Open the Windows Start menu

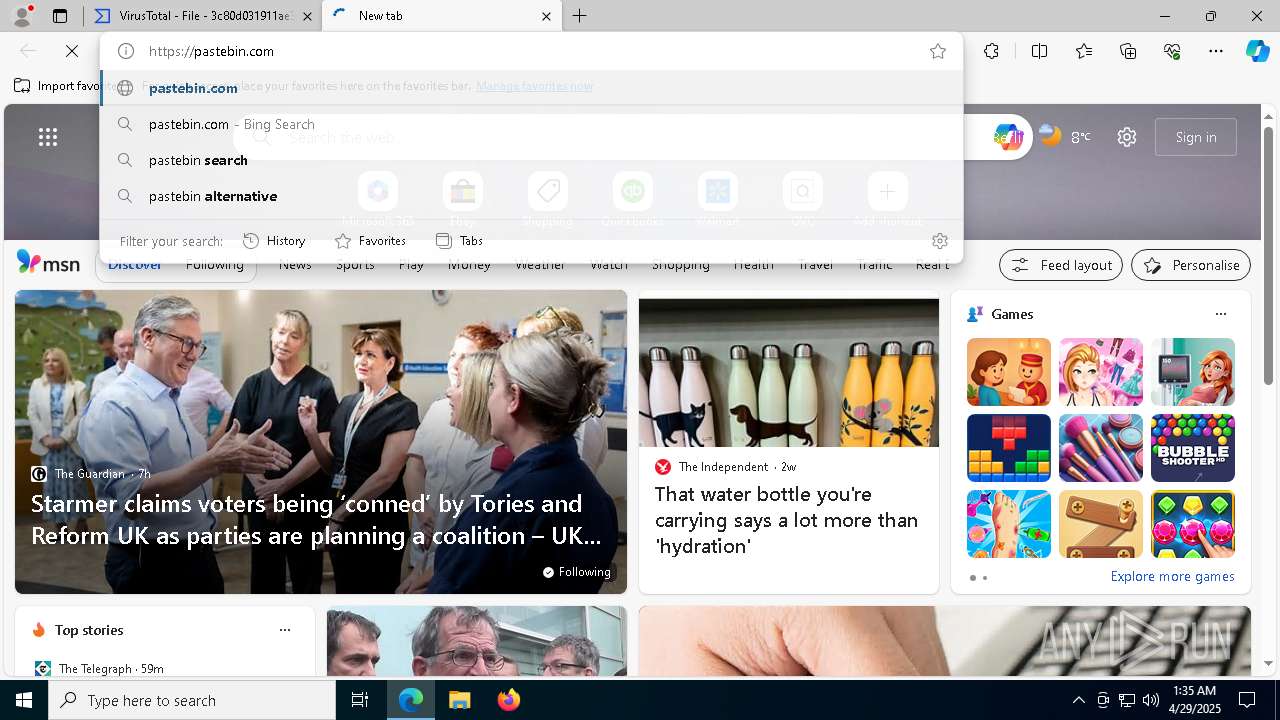tap(24, 700)
